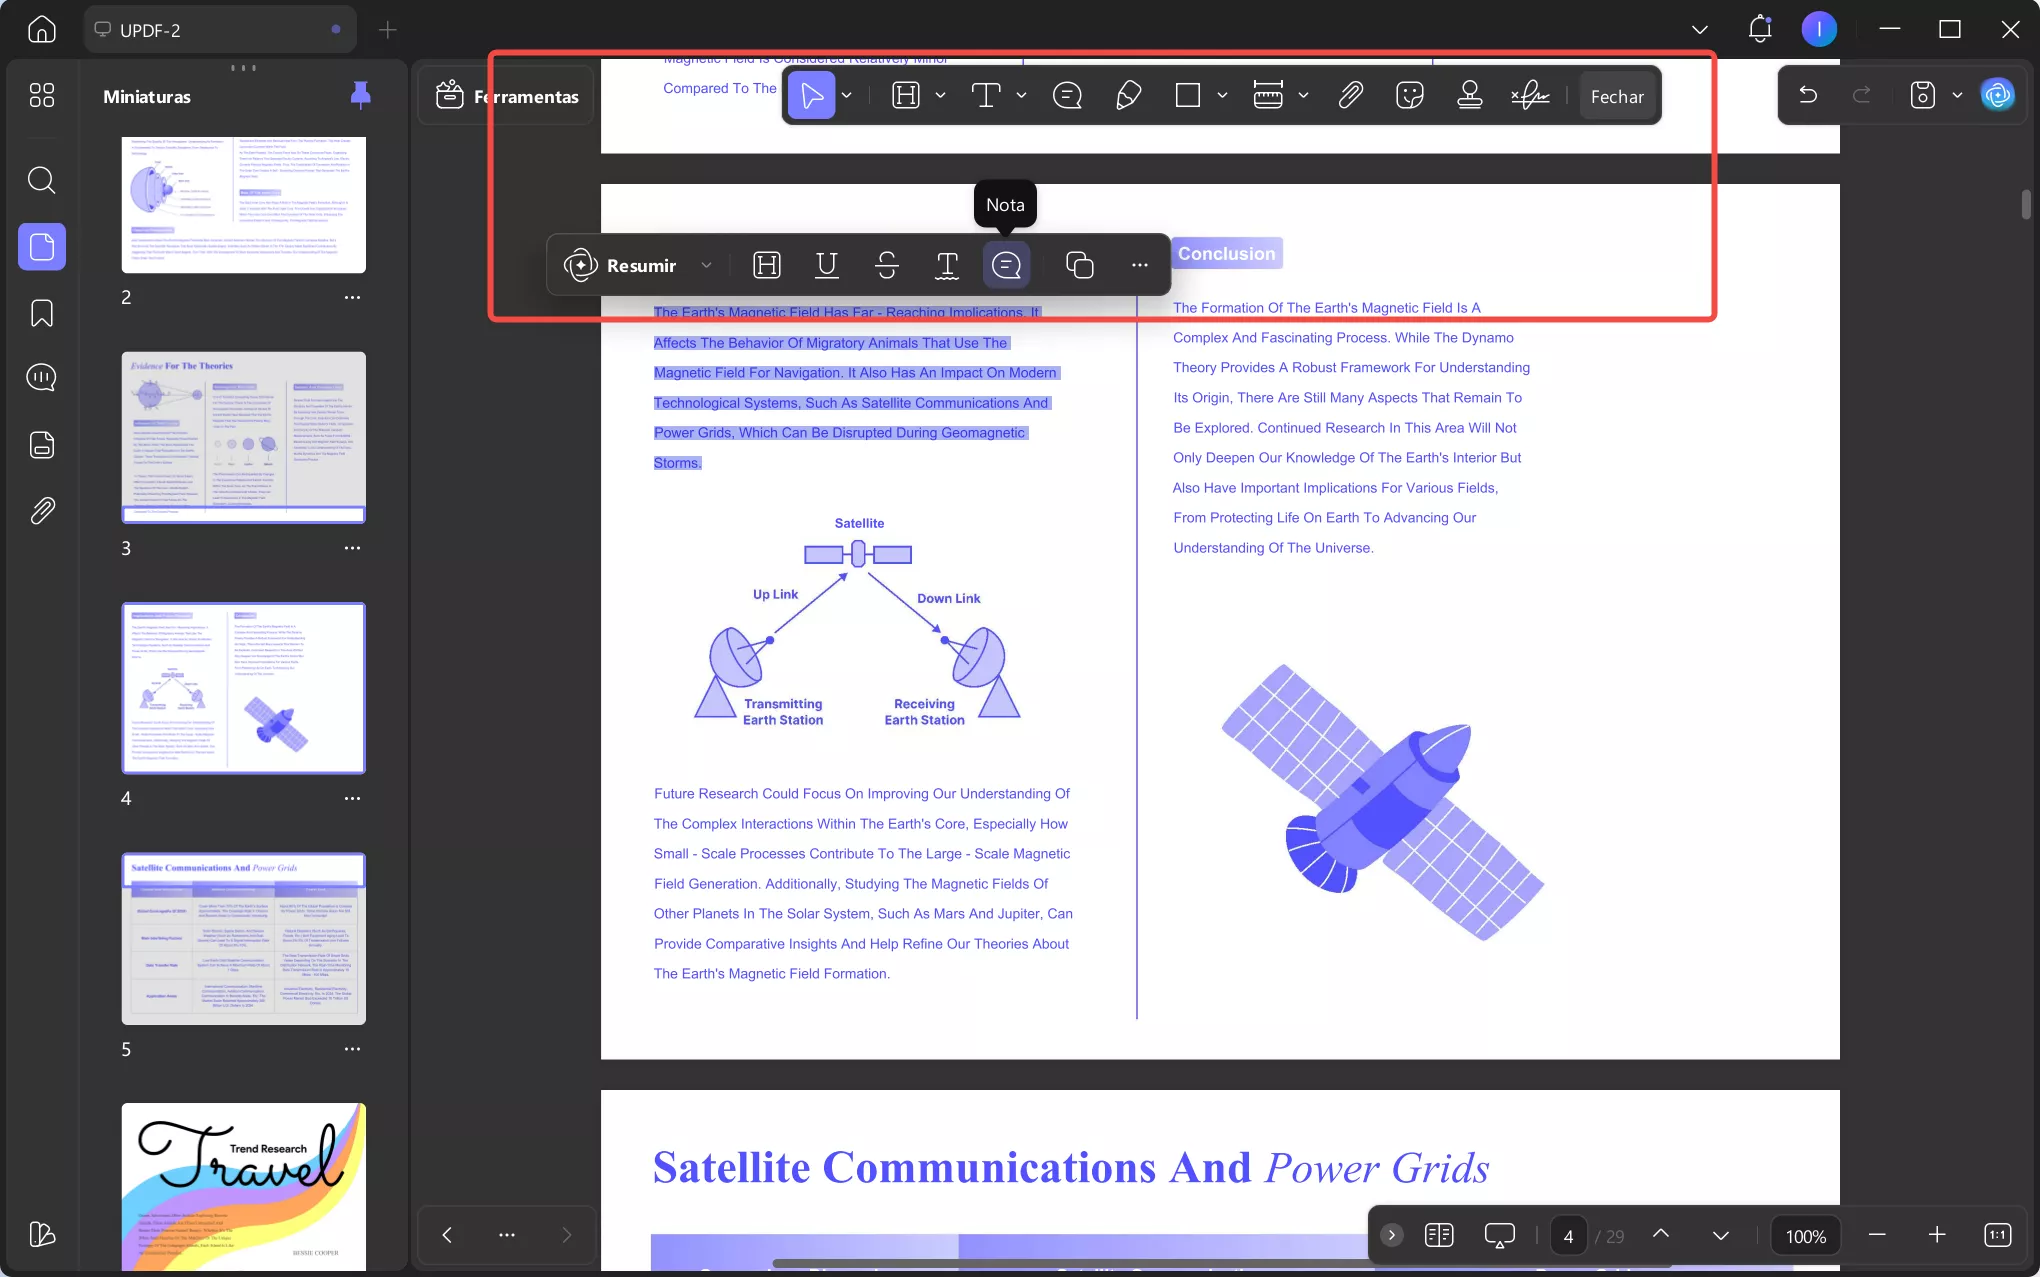
Task: Click the Nota icon in floating toolbar
Action: [x=1006, y=265]
